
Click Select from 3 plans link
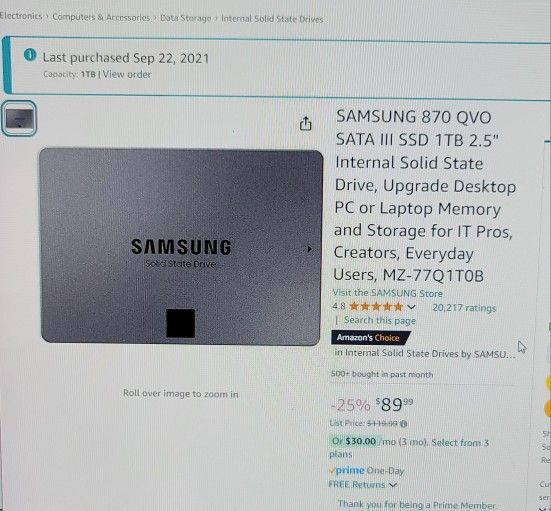pyautogui.click(x=409, y=448)
